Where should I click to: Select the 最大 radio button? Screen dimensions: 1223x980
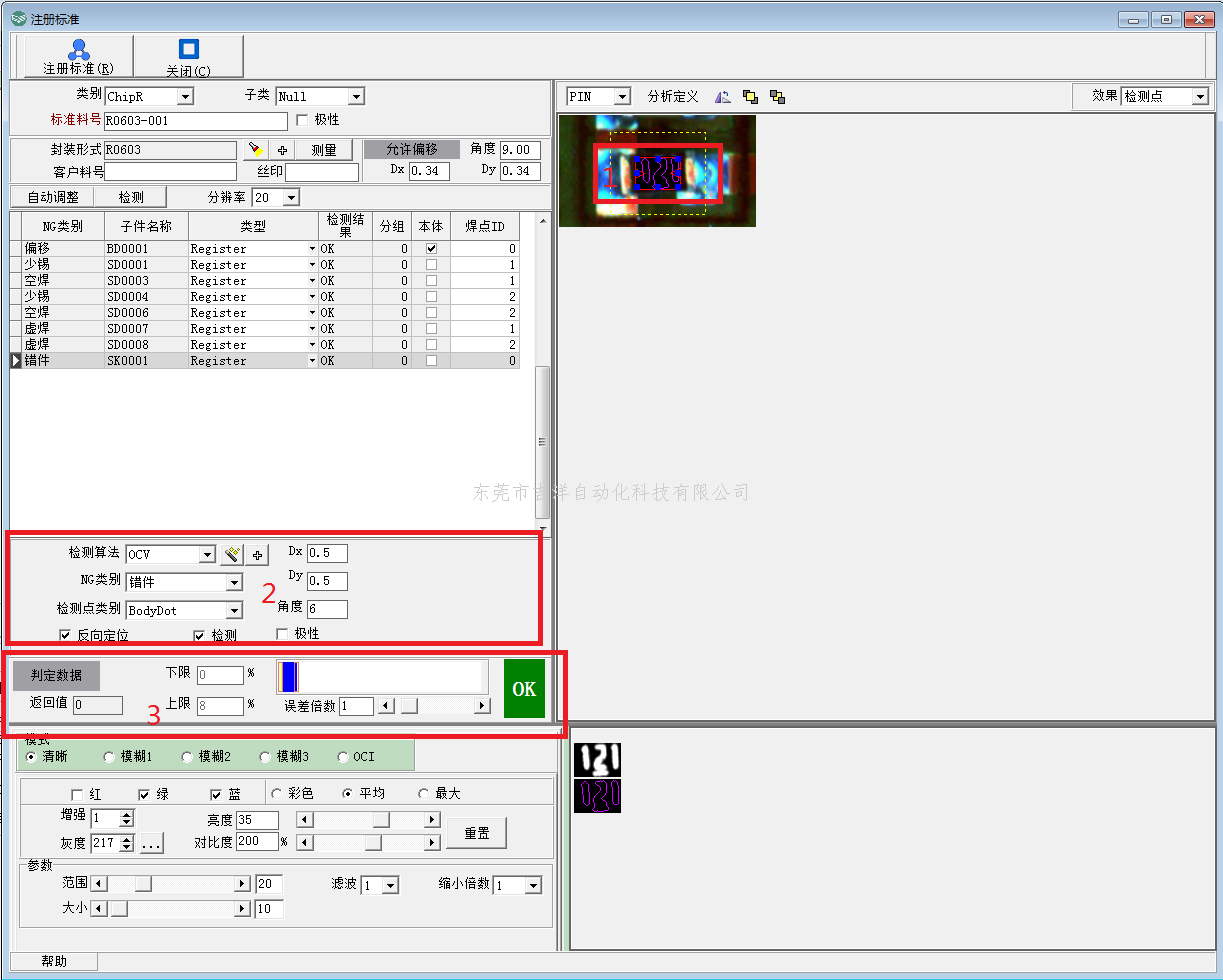tap(423, 793)
